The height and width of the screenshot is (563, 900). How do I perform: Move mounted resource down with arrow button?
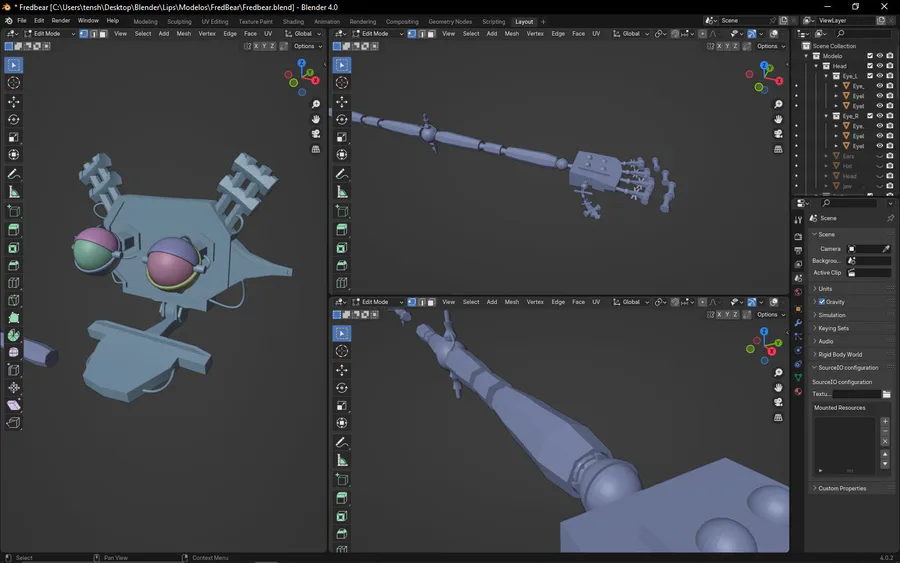coord(885,464)
